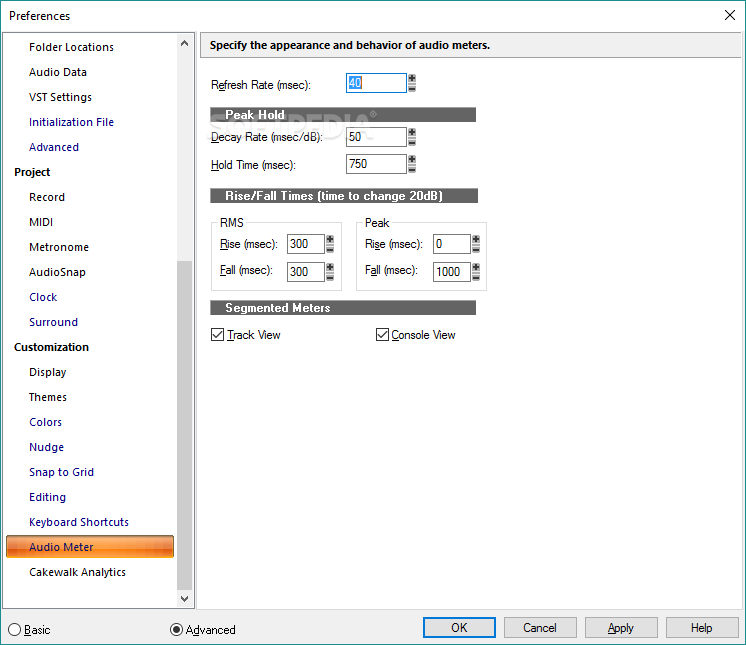Image resolution: width=746 pixels, height=645 pixels.
Task: Open the Colors page
Action: click(45, 422)
